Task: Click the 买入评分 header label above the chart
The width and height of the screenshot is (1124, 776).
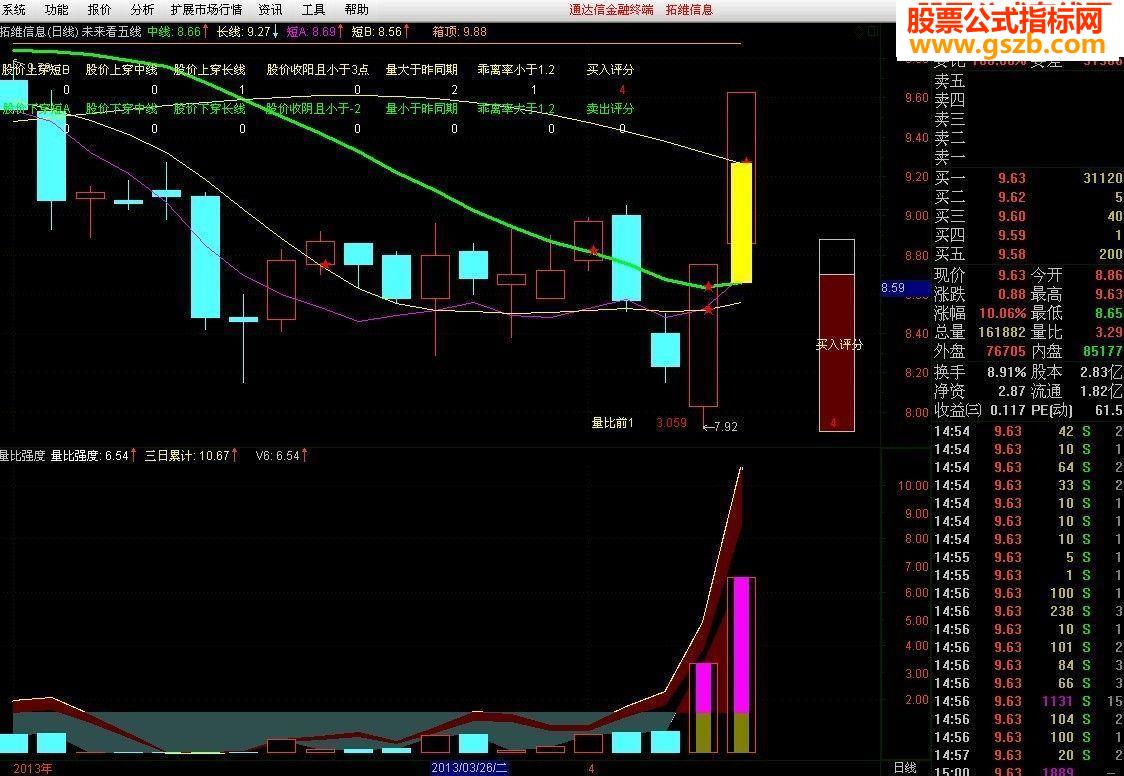Action: (610, 70)
